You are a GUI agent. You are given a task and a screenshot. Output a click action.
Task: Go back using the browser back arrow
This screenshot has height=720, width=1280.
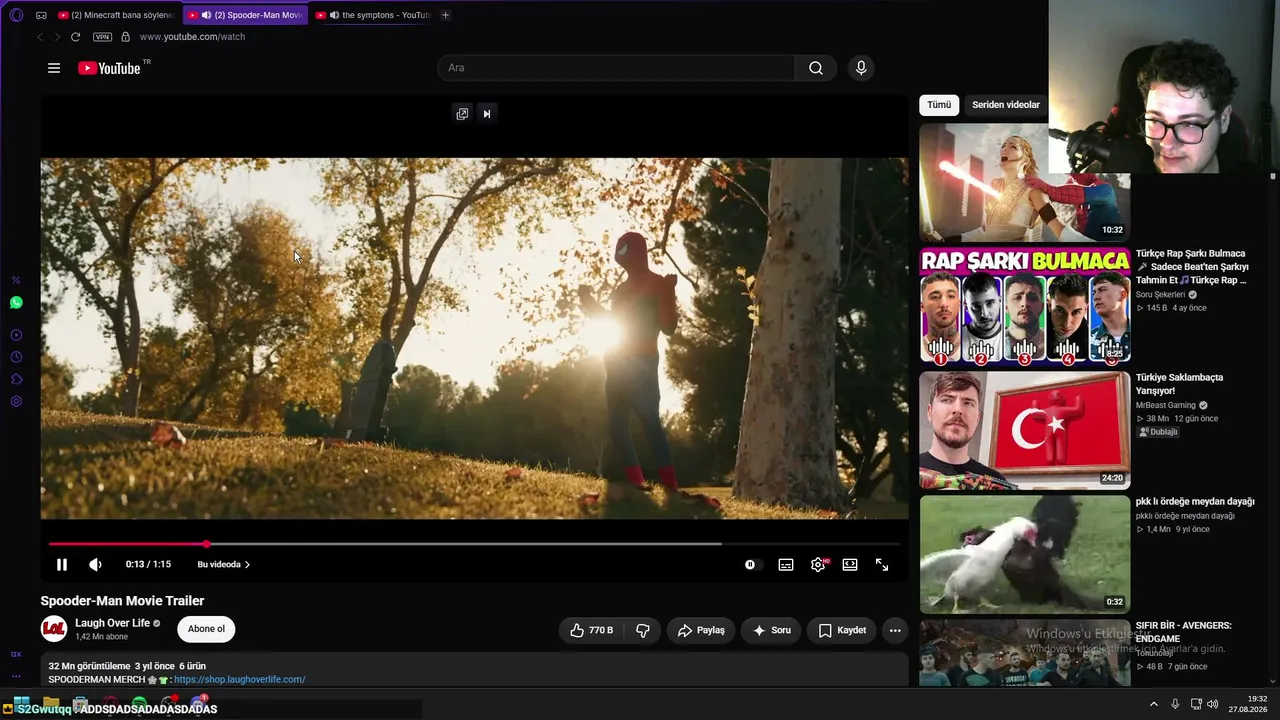[x=40, y=37]
